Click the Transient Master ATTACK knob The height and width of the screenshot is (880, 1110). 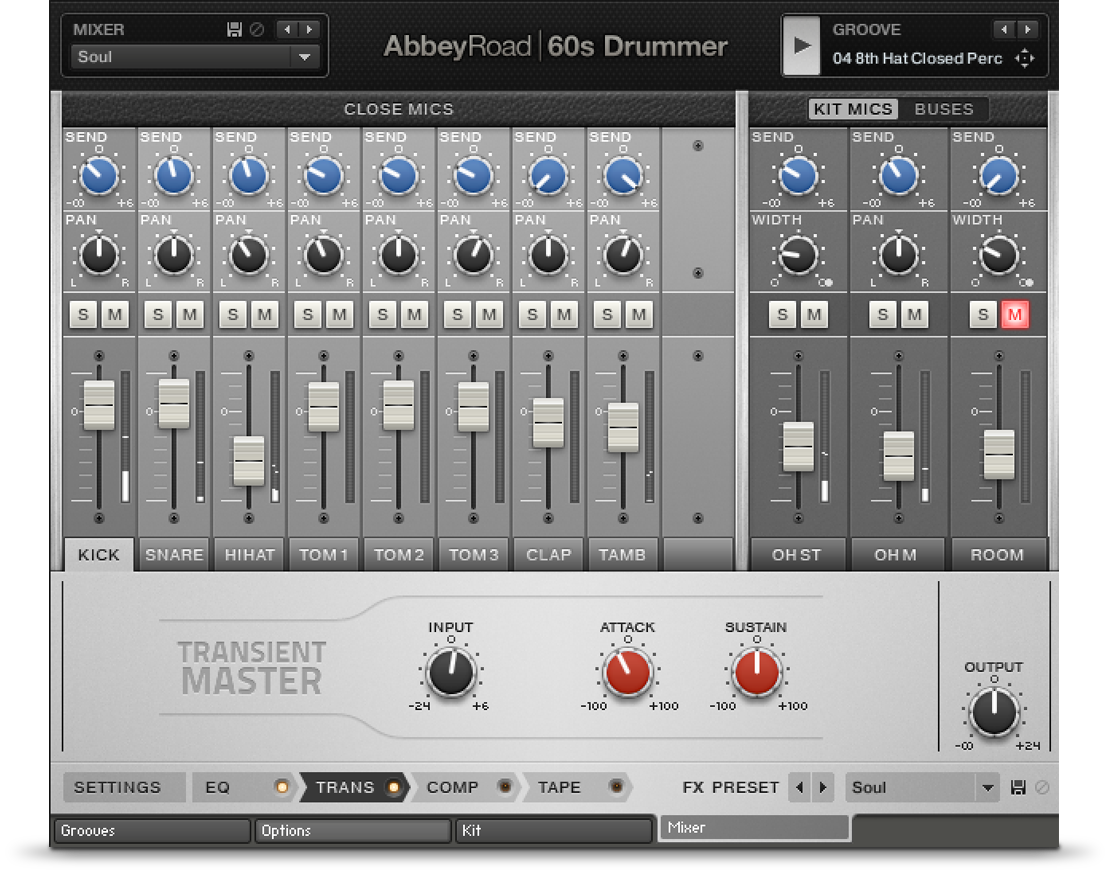pos(627,673)
